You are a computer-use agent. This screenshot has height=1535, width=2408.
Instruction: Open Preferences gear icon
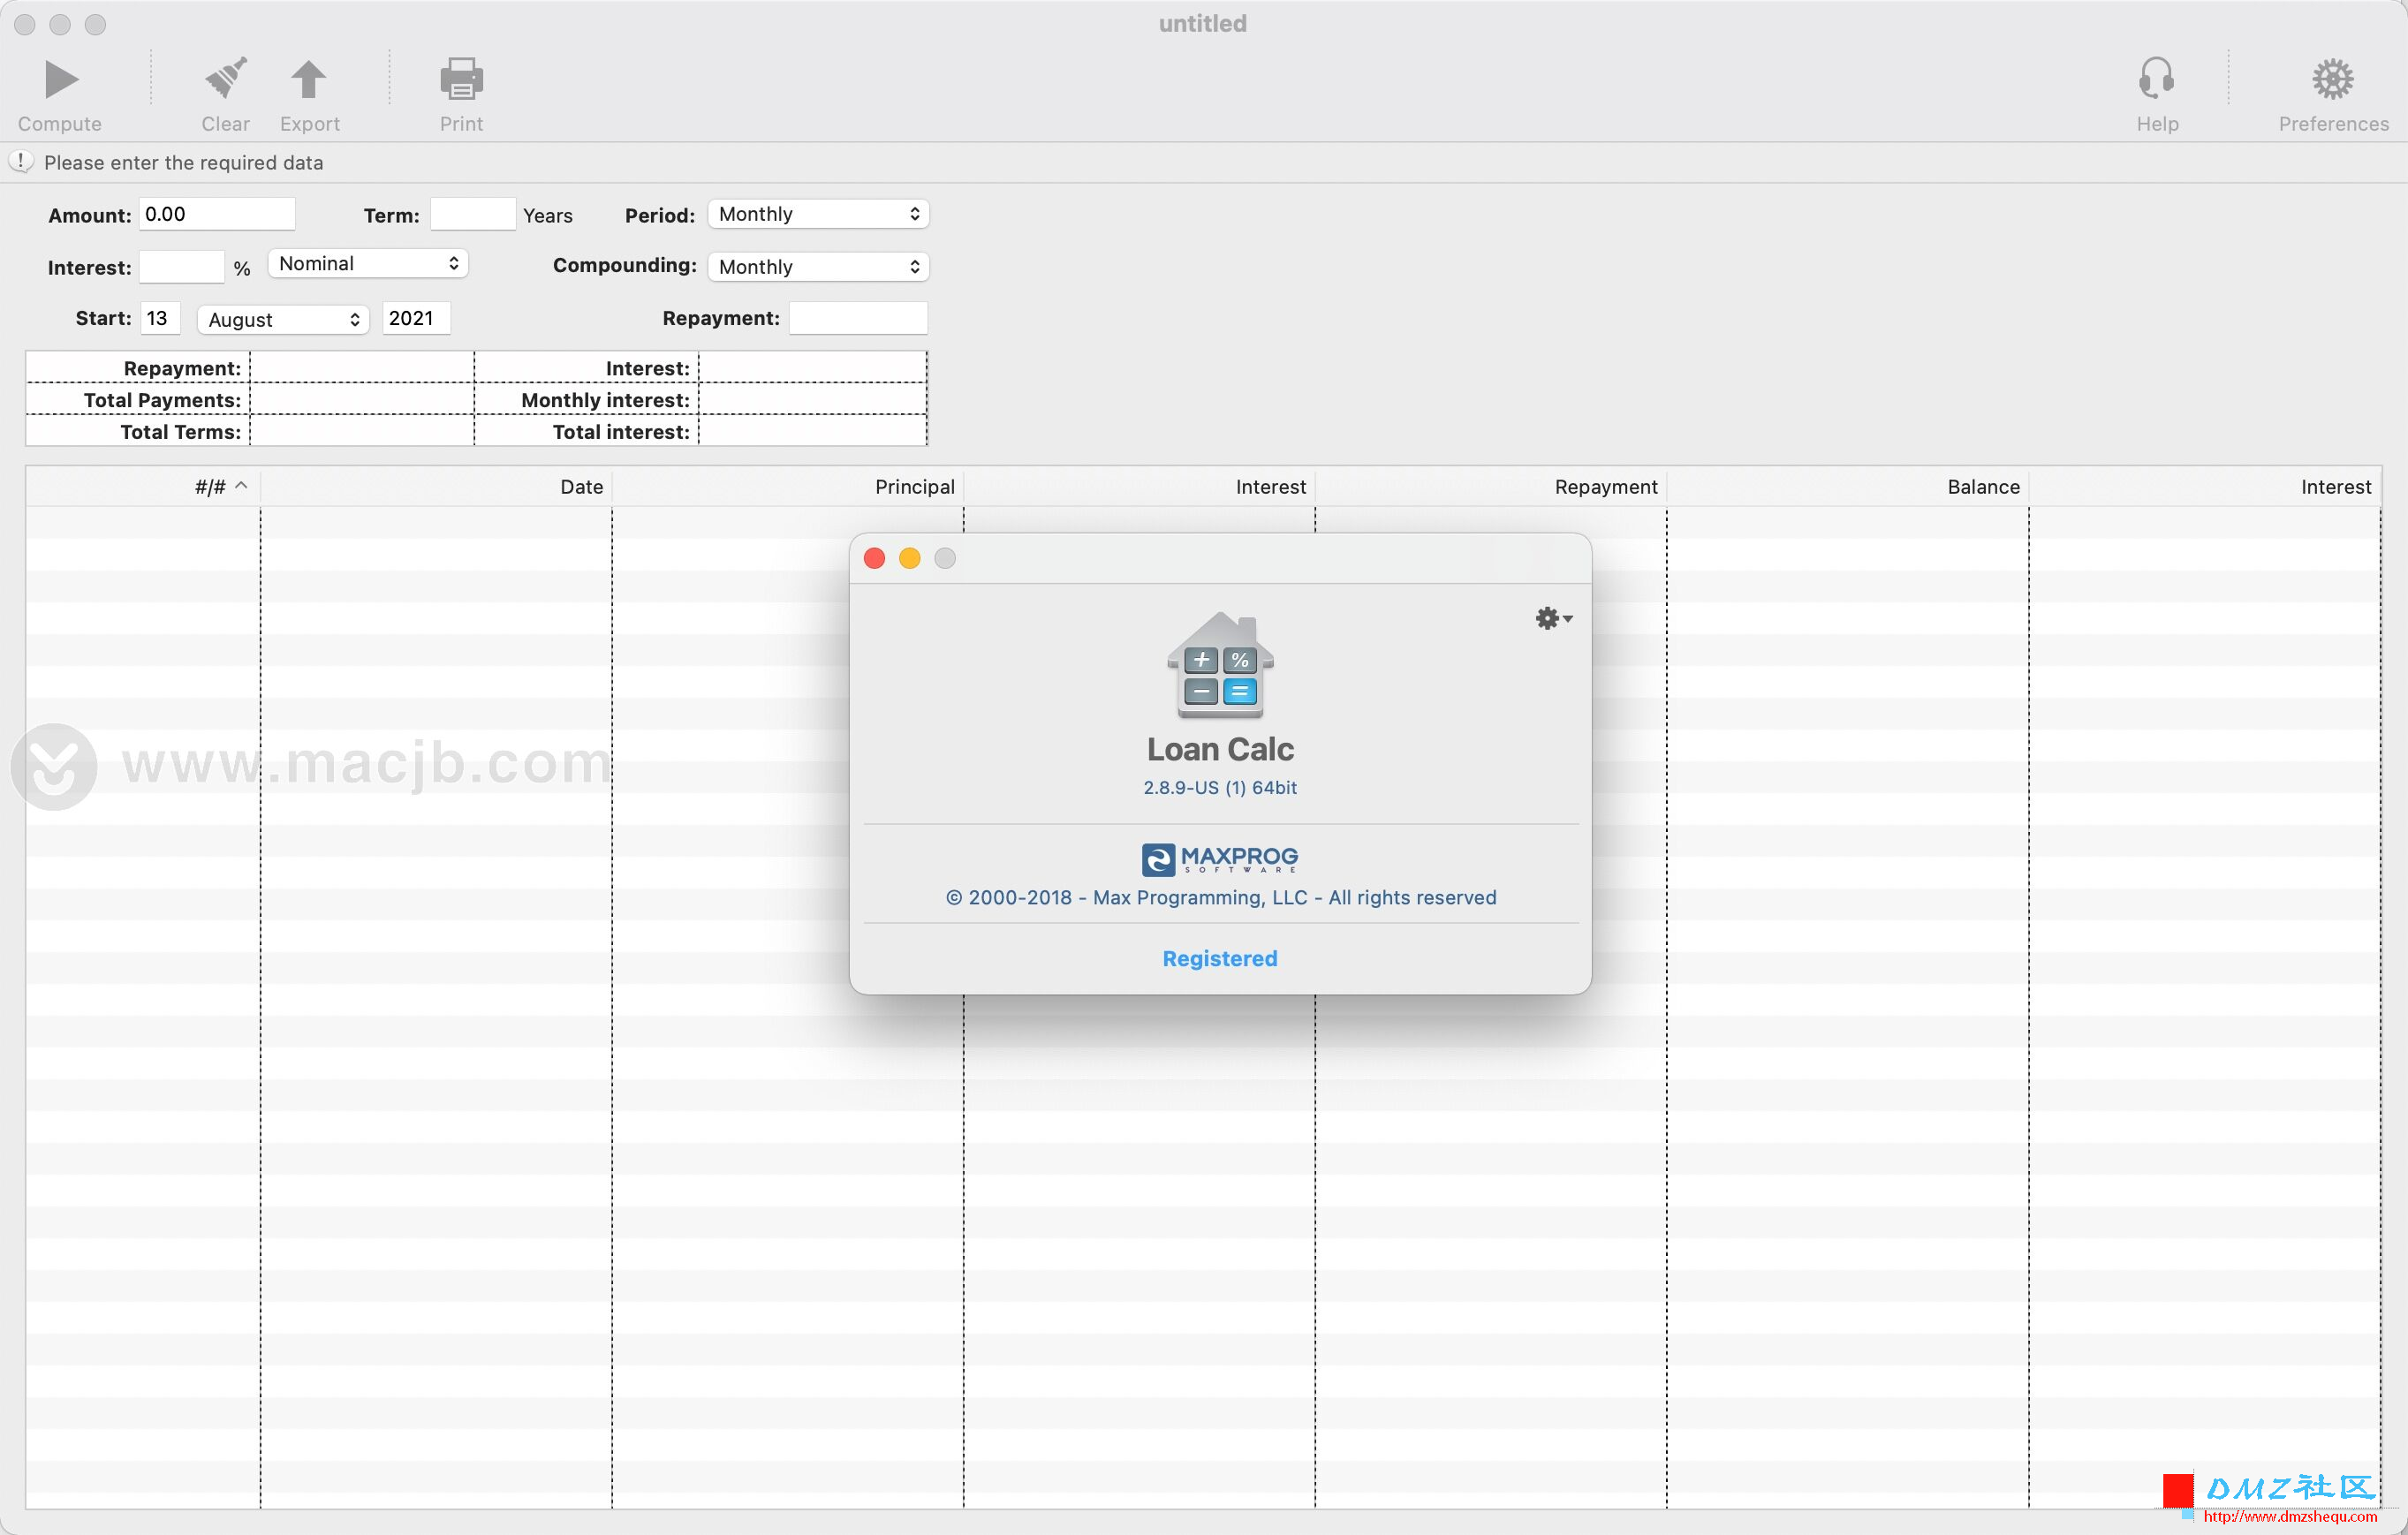point(2332,79)
